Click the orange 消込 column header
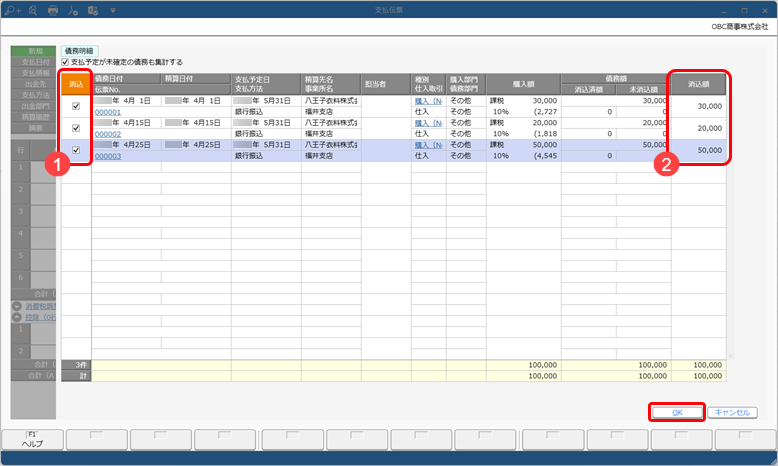The height and width of the screenshot is (466, 778). pyautogui.click(x=76, y=84)
